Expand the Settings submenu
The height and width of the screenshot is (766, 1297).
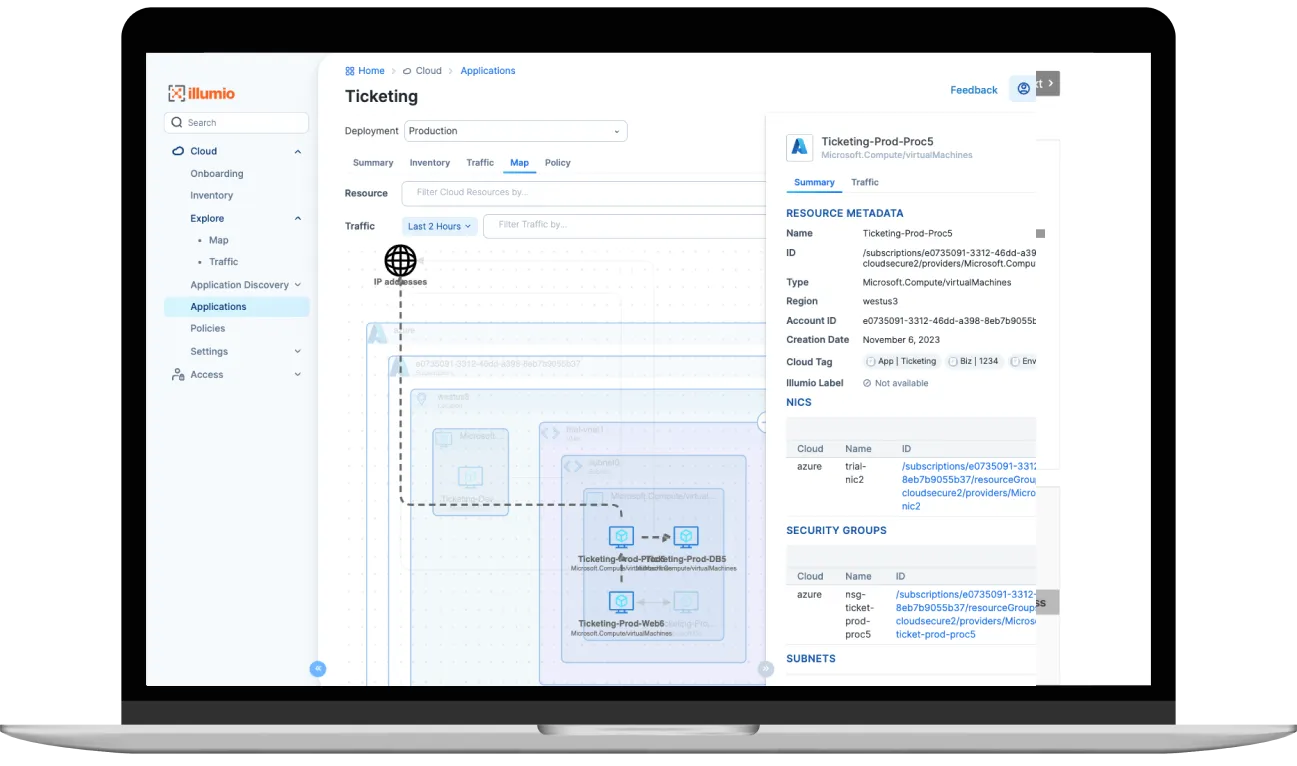click(298, 352)
